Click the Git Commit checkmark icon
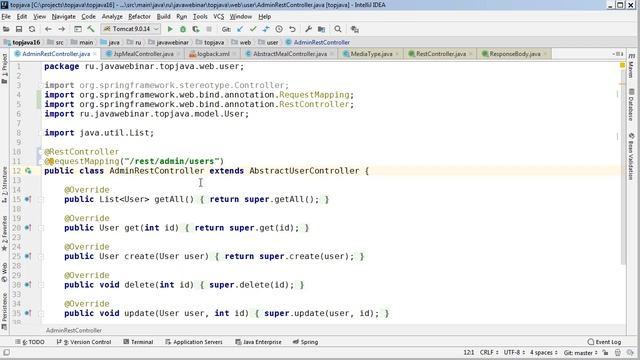 click(x=253, y=29)
